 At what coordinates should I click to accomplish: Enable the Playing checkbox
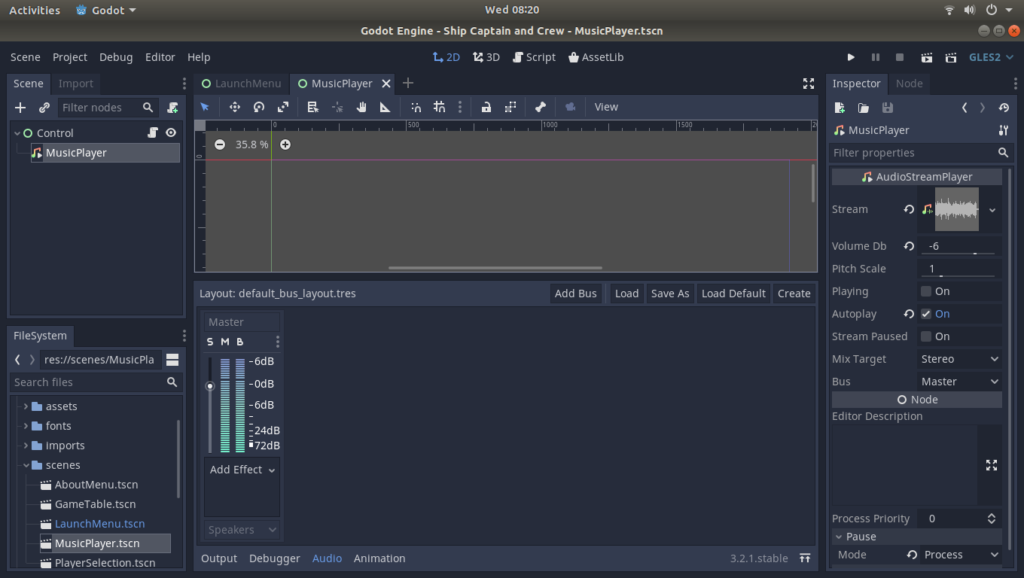click(926, 292)
